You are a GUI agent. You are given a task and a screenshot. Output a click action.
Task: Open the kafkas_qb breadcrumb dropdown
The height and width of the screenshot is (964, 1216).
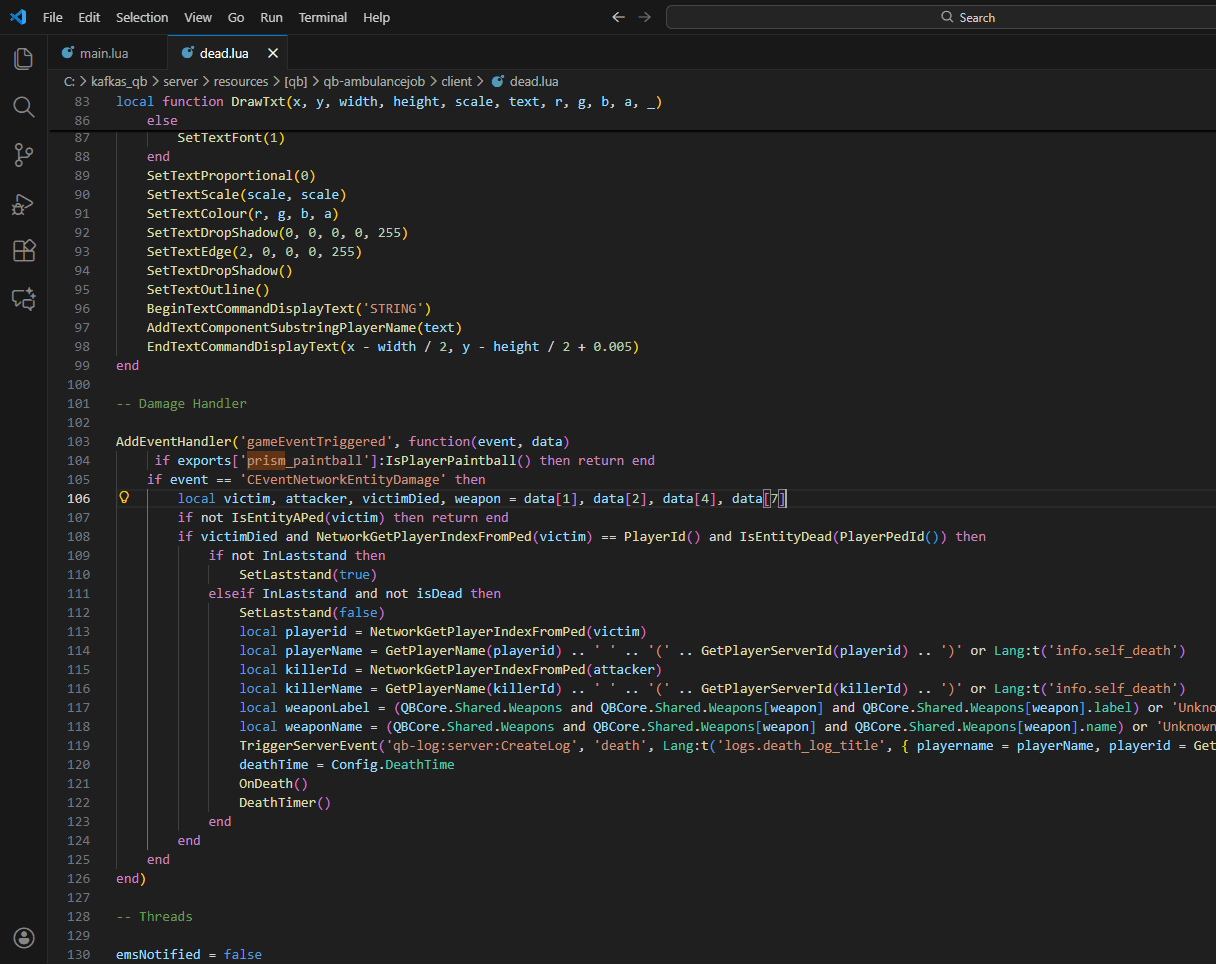(120, 81)
